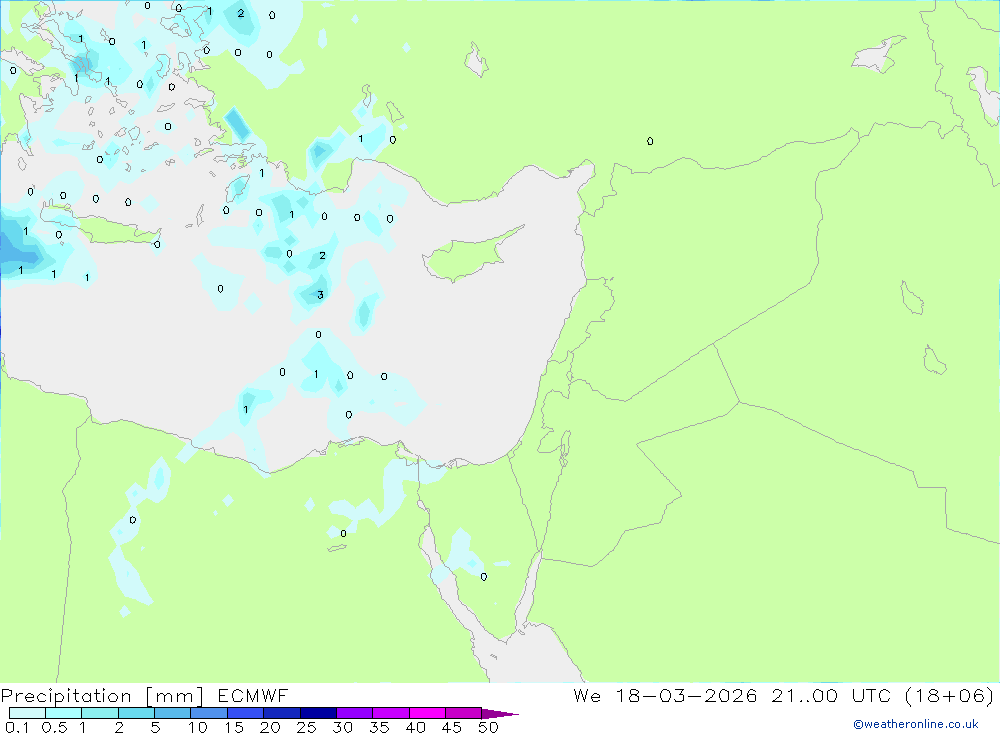Viewport: 1000px width, 733px height.
Task: Click the 0.5–1 mm legend color swatch
Action: coord(64,713)
